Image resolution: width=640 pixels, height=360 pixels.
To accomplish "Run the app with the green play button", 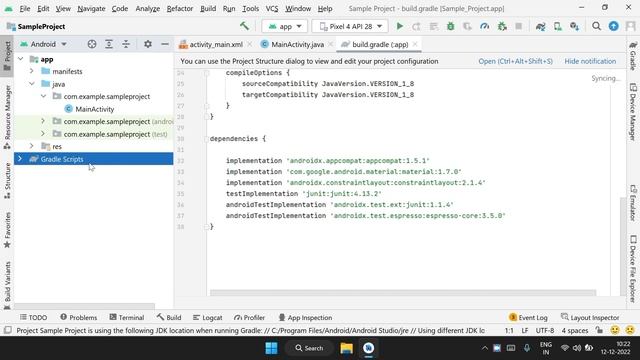I will (x=400, y=26).
